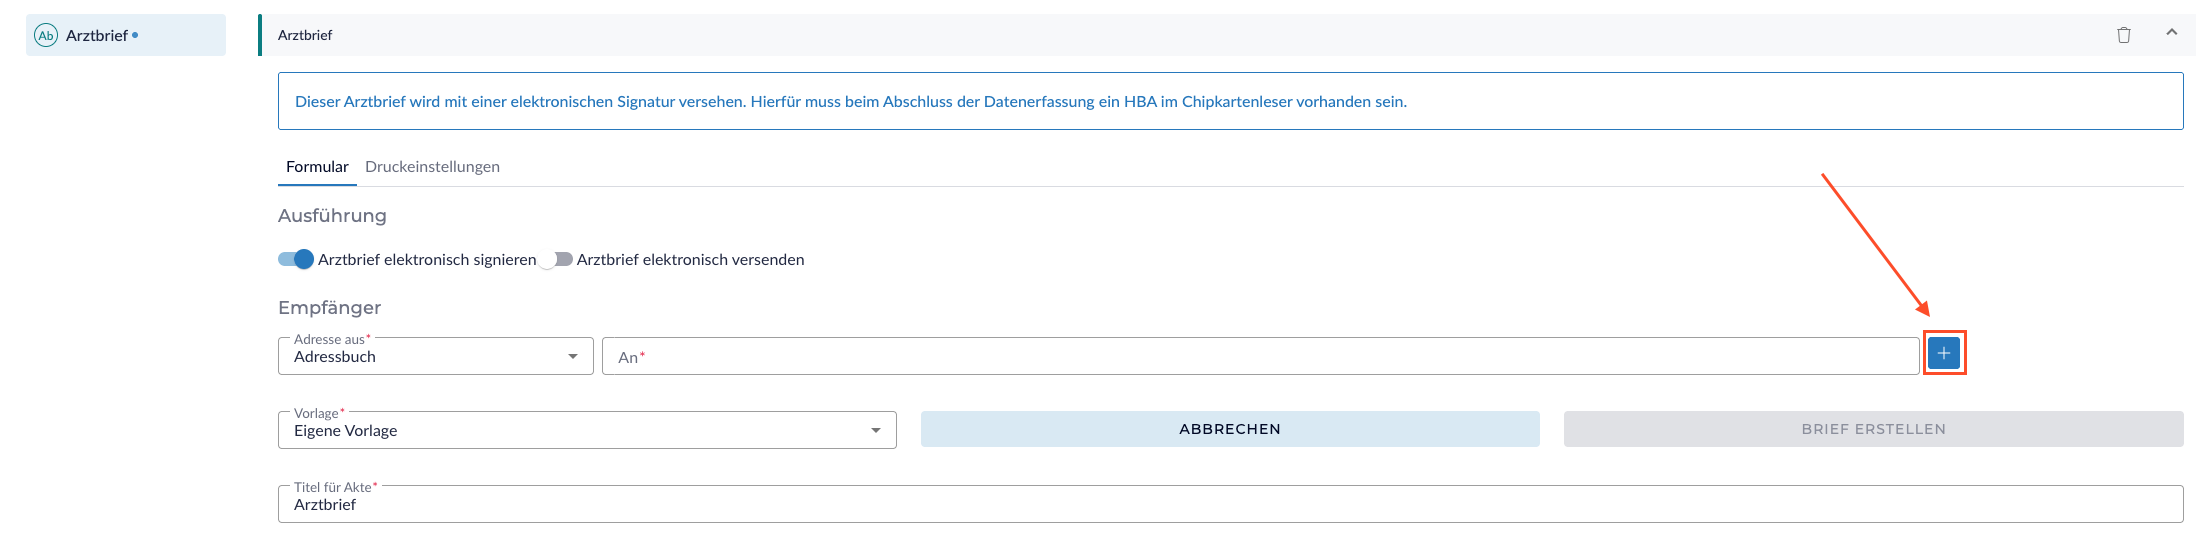Screen dimensions: 2196x550
Task: Click the BRIEF ERSTELLEN button
Action: (x=1873, y=429)
